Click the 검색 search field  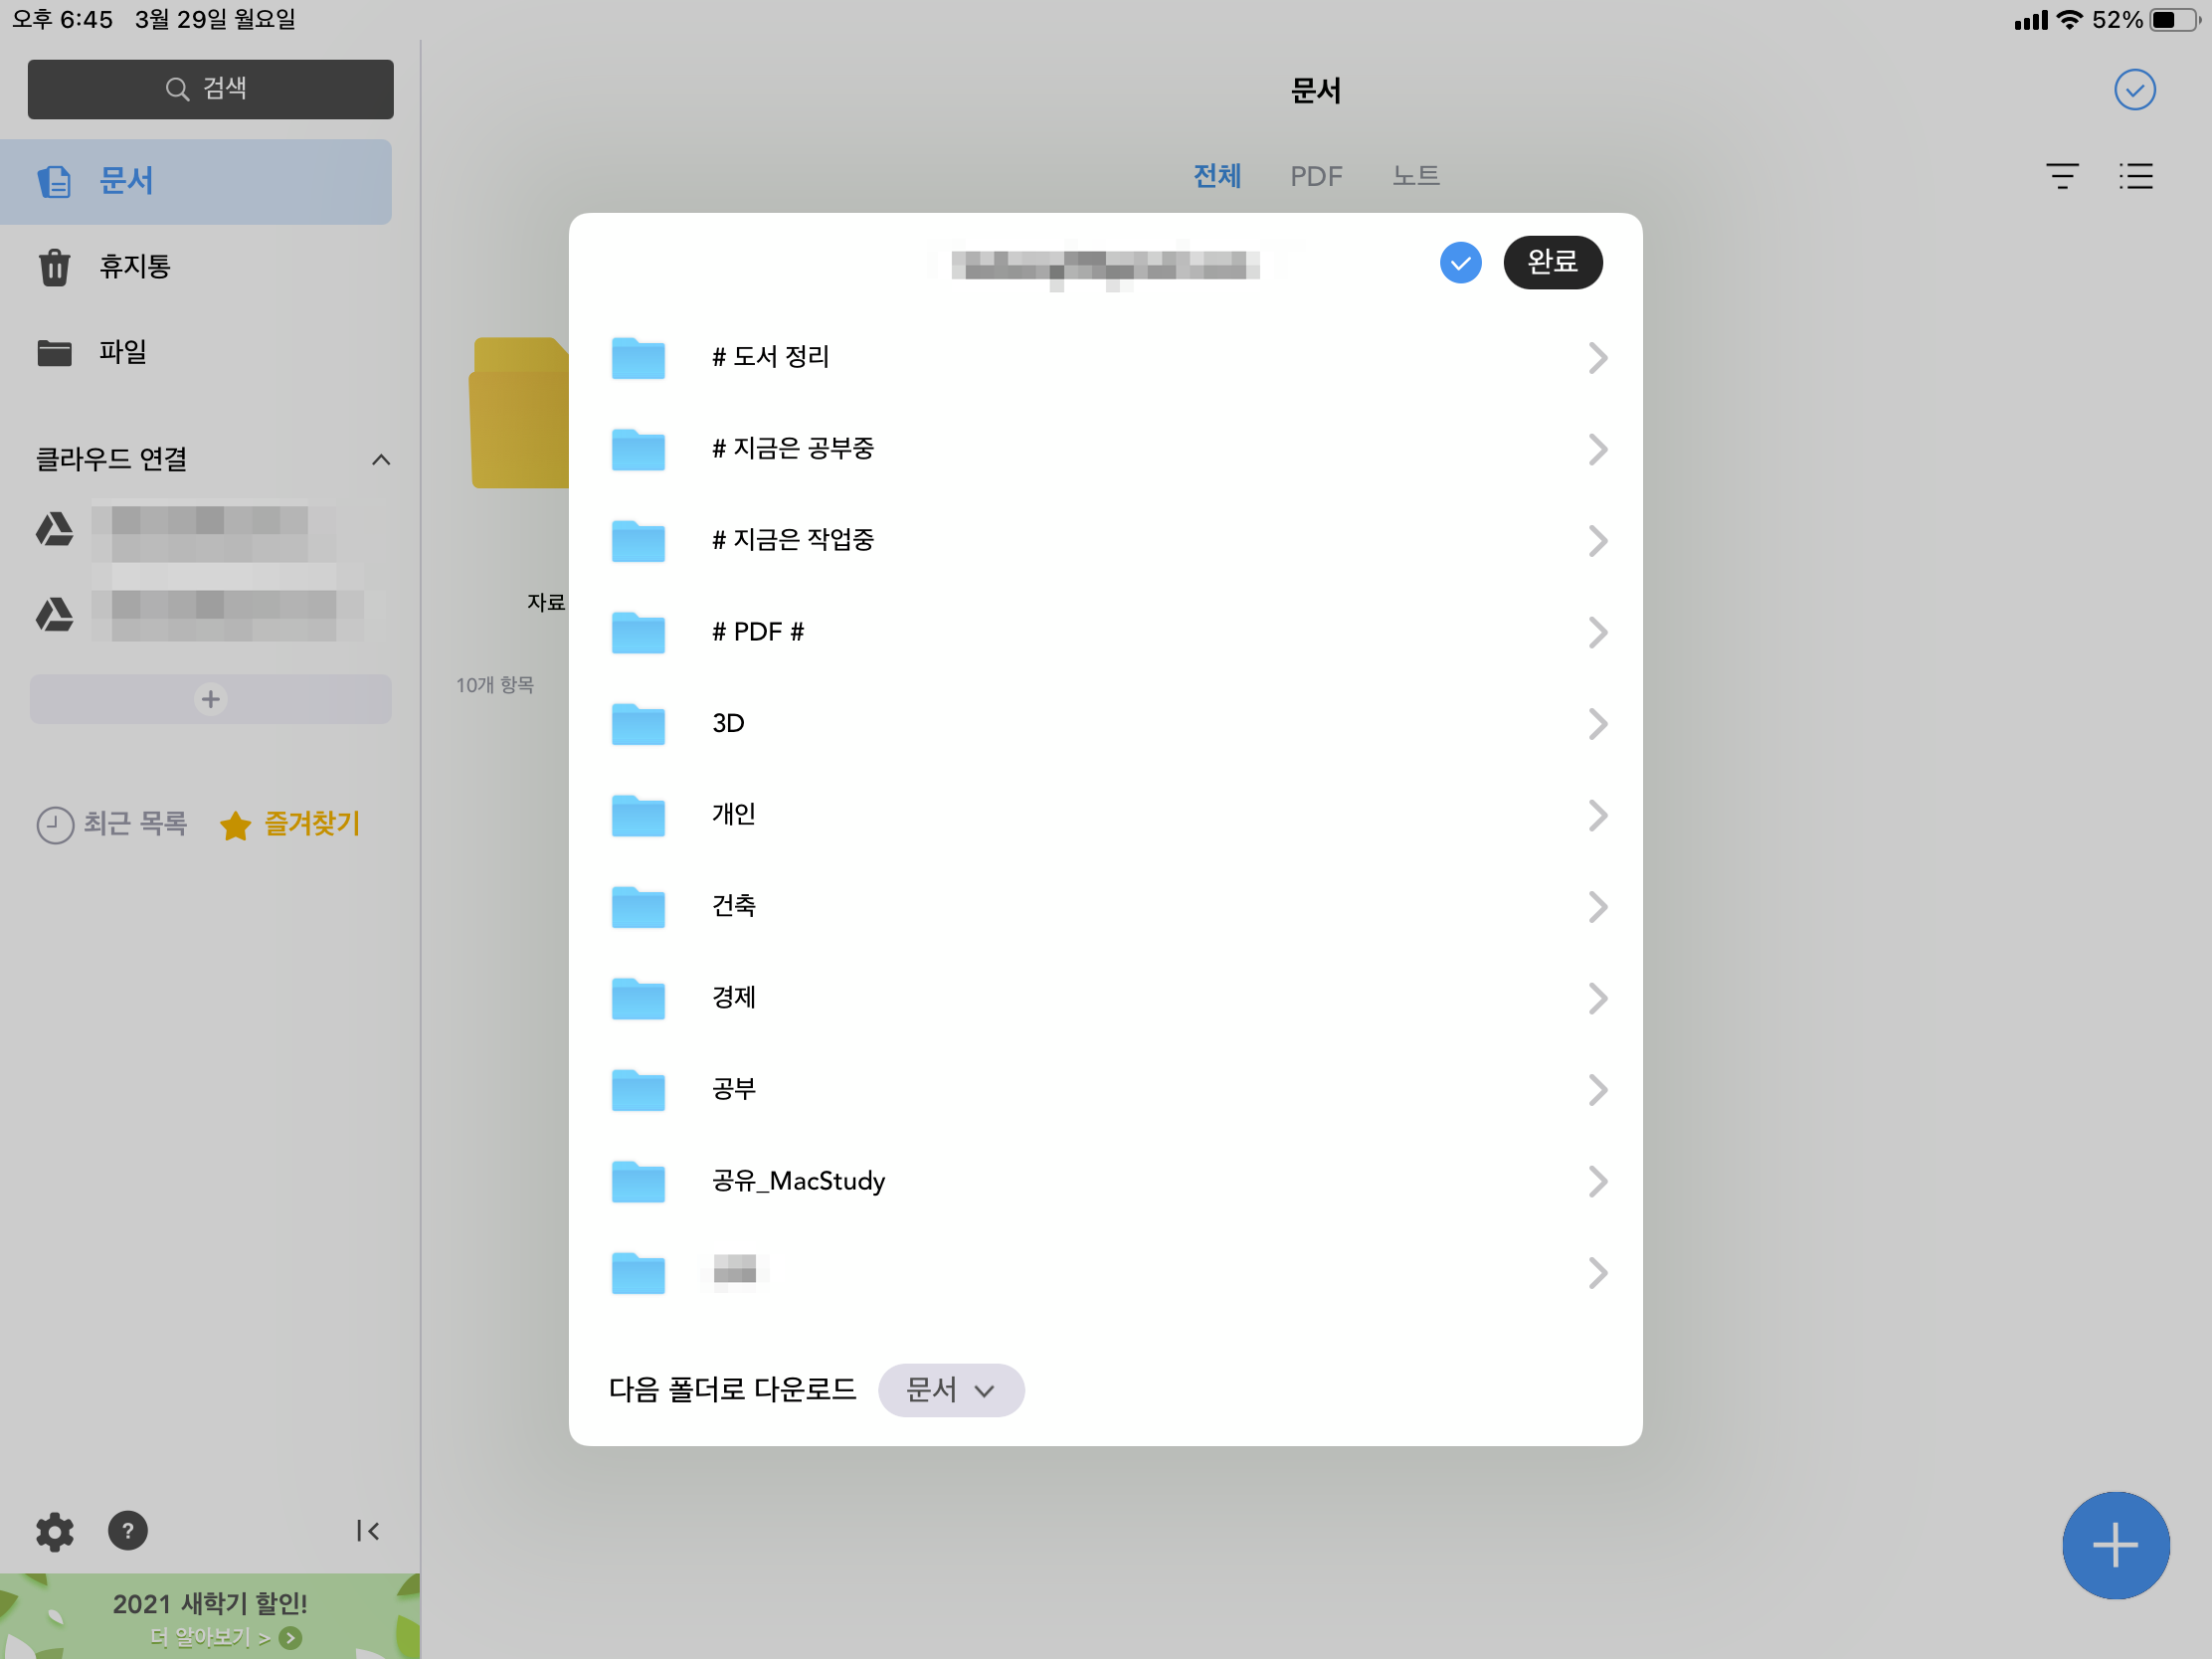click(x=210, y=89)
